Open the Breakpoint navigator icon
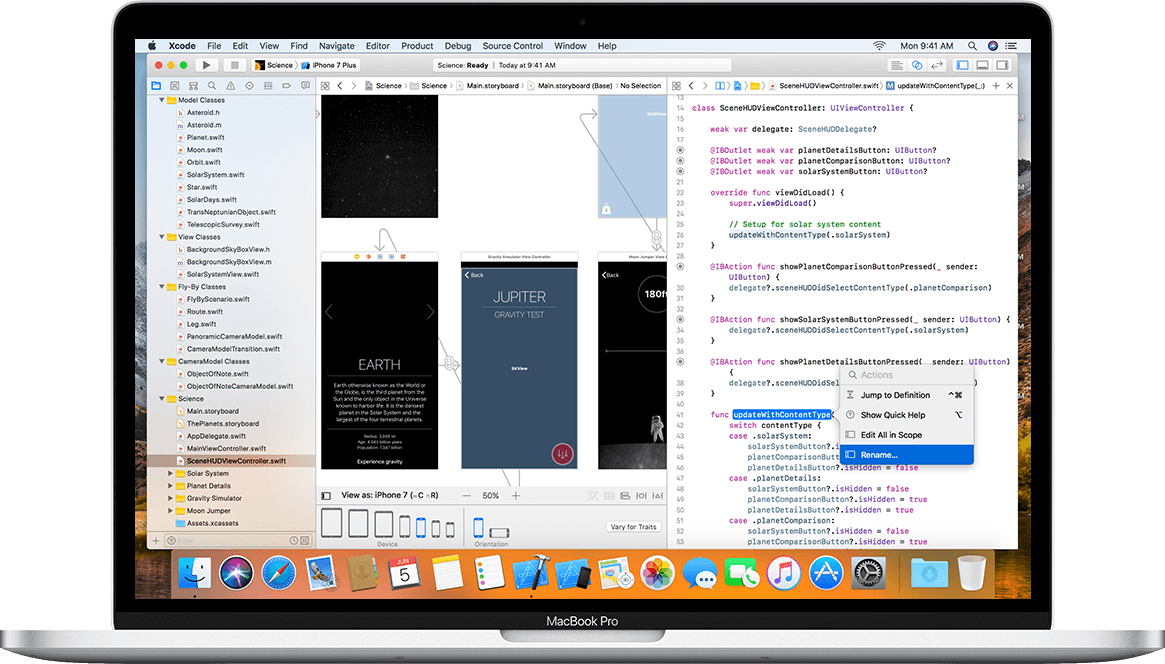The image size is (1165, 664). pyautogui.click(x=286, y=86)
